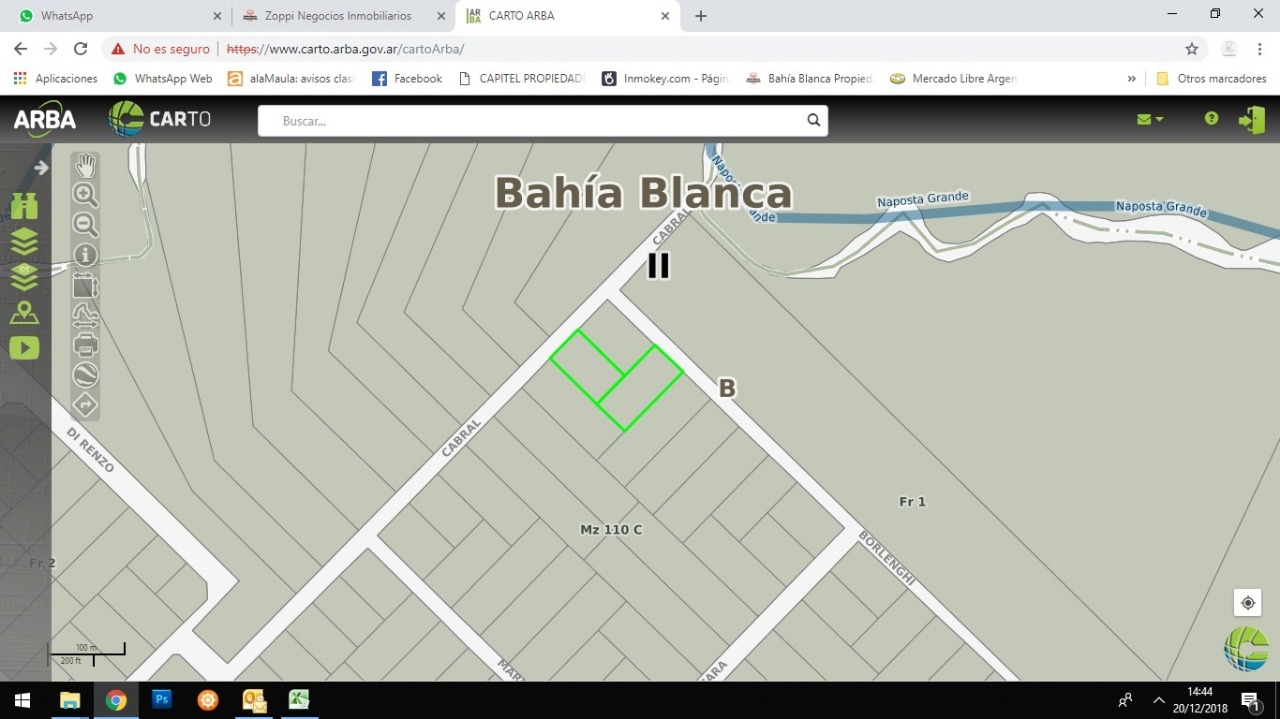Click the search magnifier in Buscar box
Image resolution: width=1280 pixels, height=719 pixels.
[814, 121]
